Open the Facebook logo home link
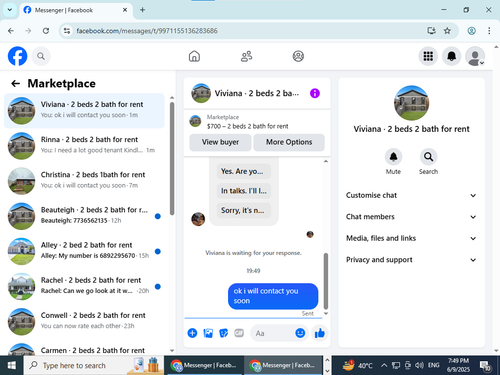 tap(17, 56)
